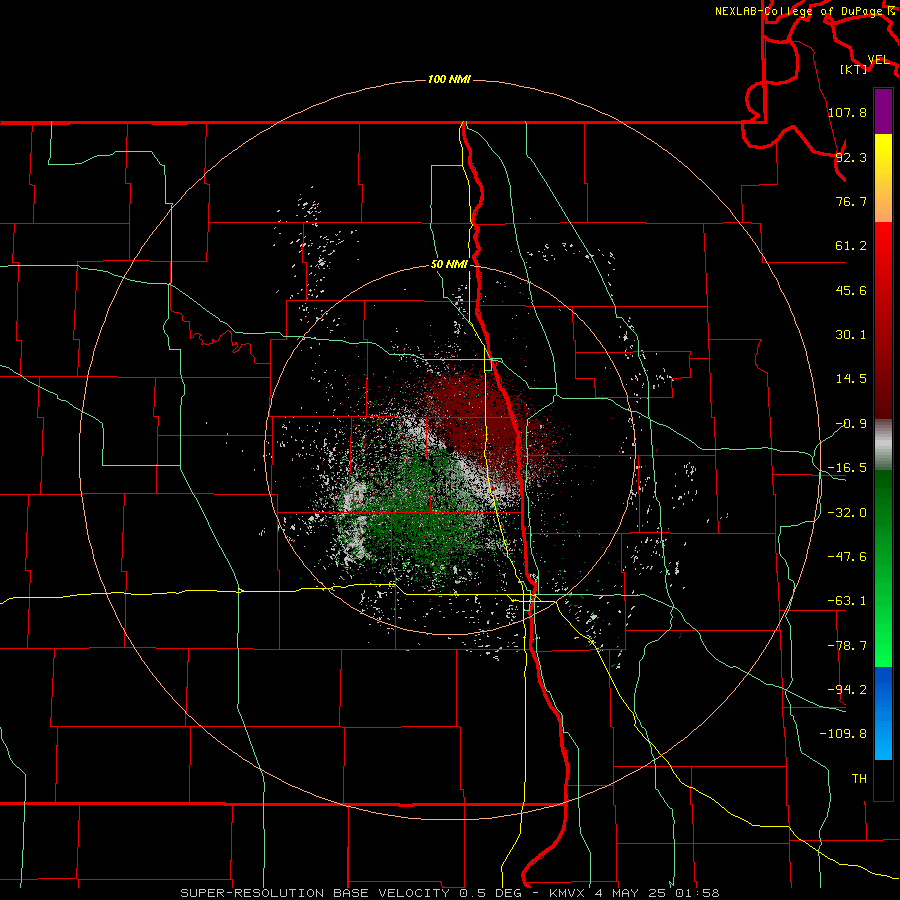Click the -47.6 velocity scale value
This screenshot has width=900, height=900.
(847, 557)
